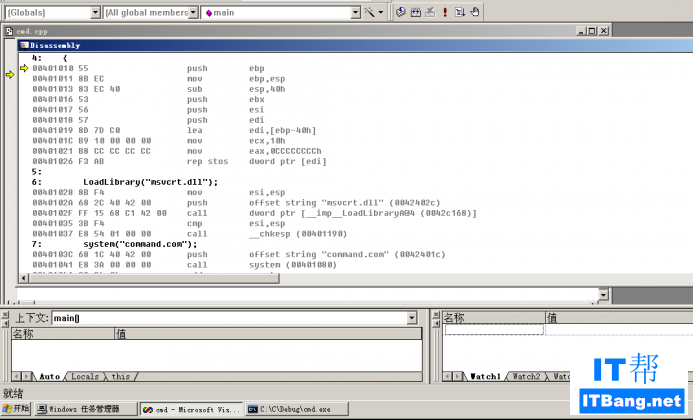Click the Disassembly window title icon
Viewport: 693px width, 420px height.
tap(24, 45)
